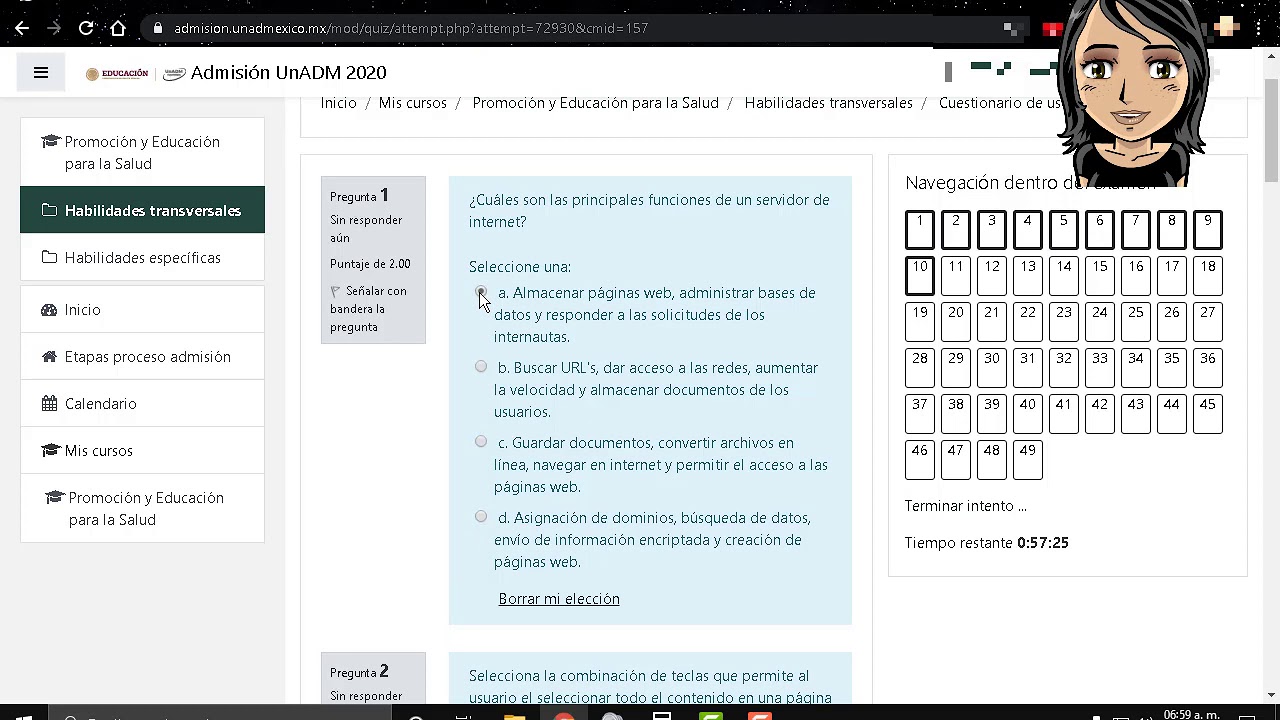Jump to question 37 in navigation
The height and width of the screenshot is (720, 1280).
[920, 414]
